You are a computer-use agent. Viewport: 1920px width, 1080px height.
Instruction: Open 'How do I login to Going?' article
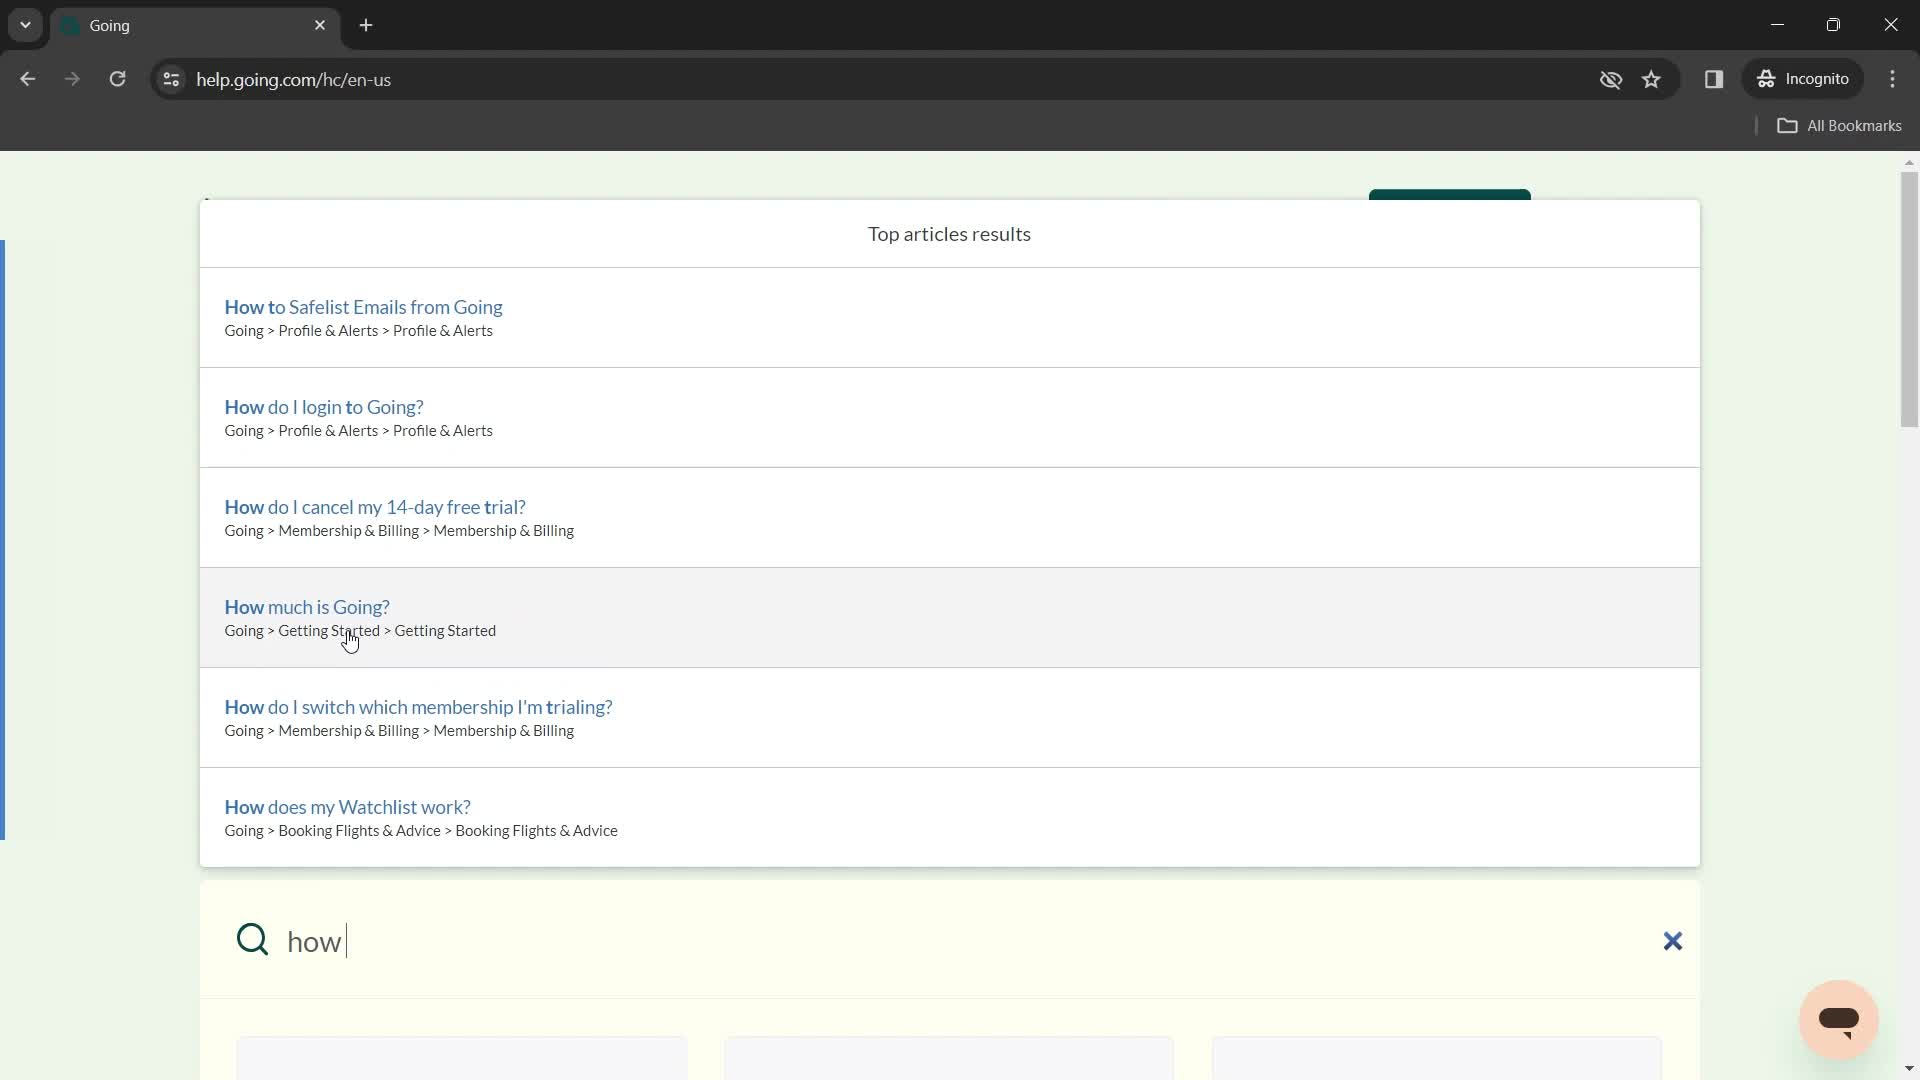tap(323, 407)
